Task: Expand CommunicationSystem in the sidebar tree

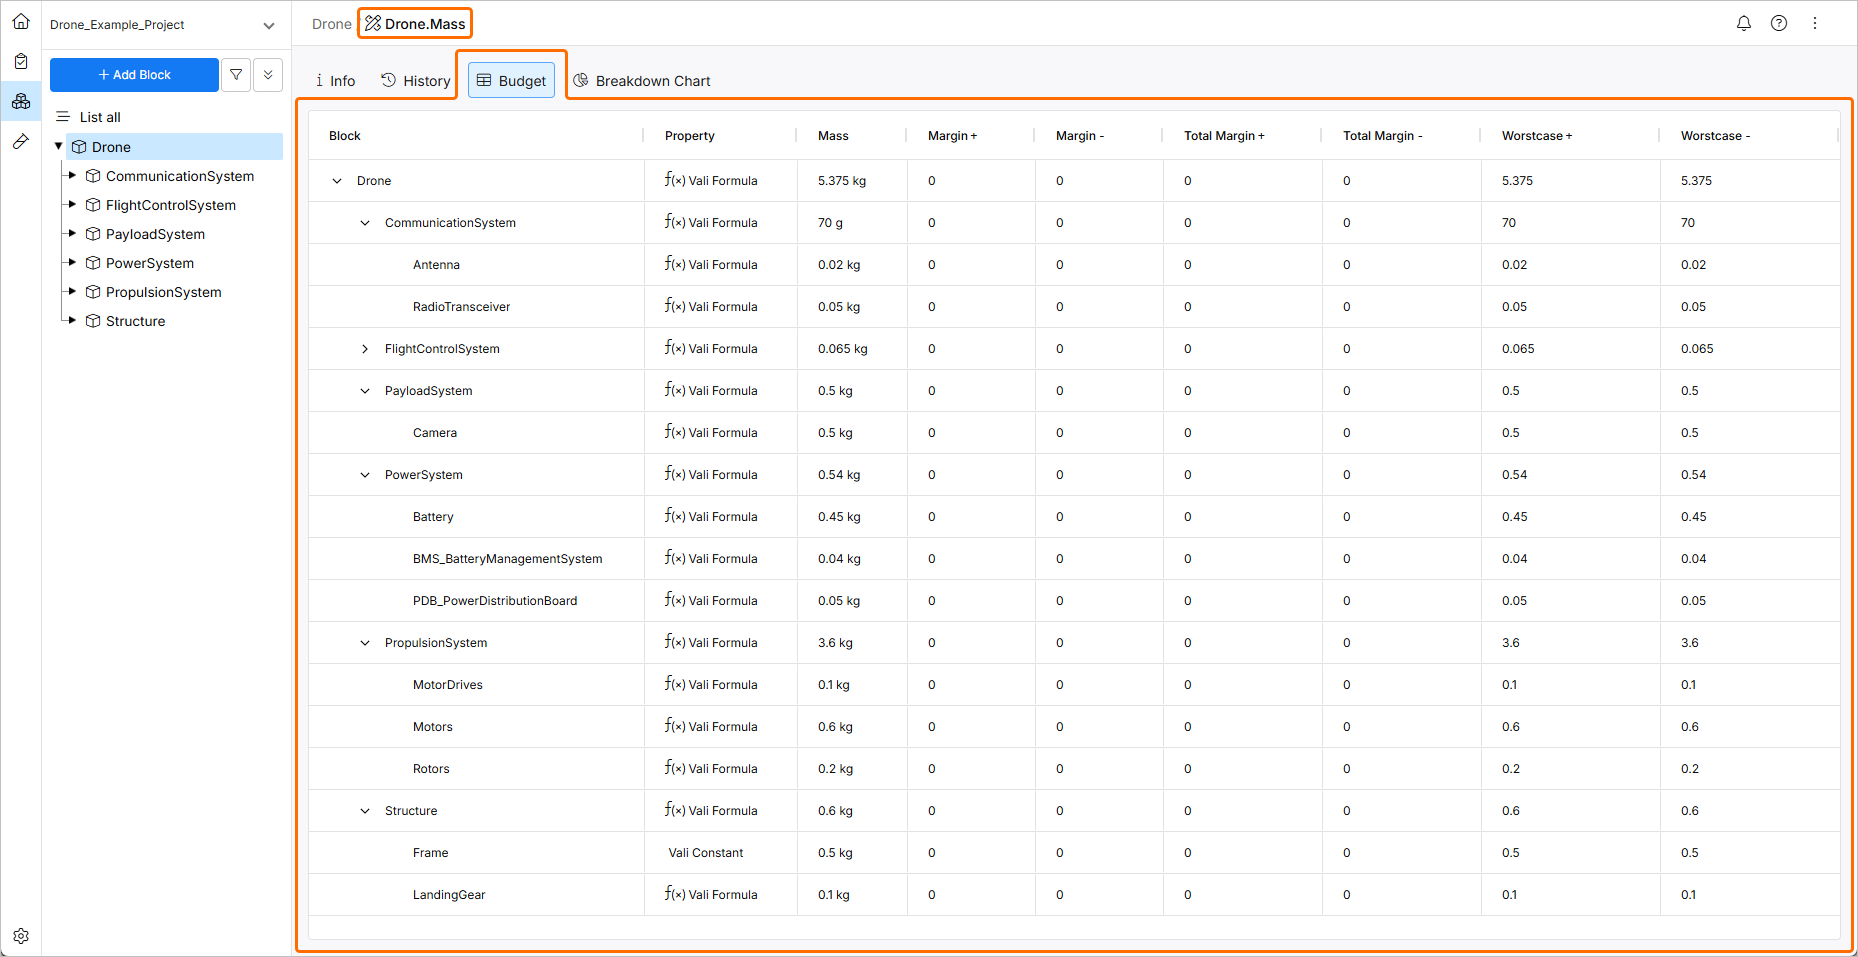Action: (71, 176)
